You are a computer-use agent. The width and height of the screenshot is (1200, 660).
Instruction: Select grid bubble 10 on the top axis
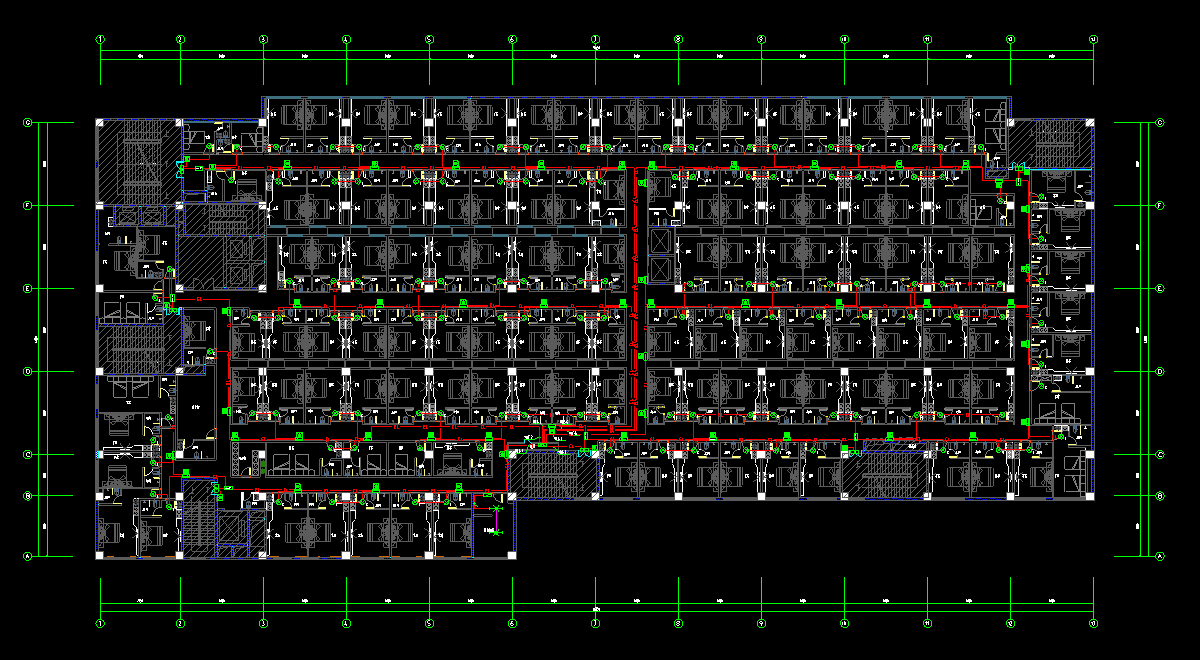[x=844, y=39]
